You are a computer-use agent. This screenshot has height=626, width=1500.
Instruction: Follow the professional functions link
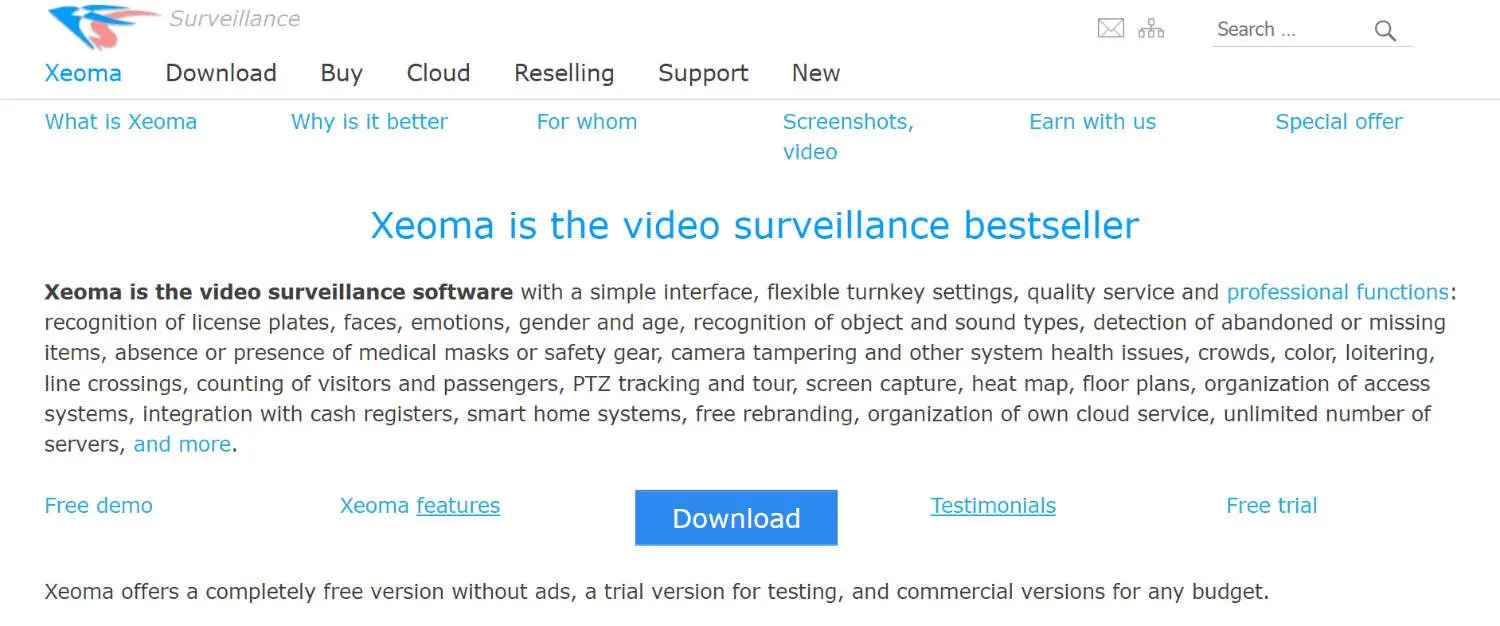[x=1338, y=292]
